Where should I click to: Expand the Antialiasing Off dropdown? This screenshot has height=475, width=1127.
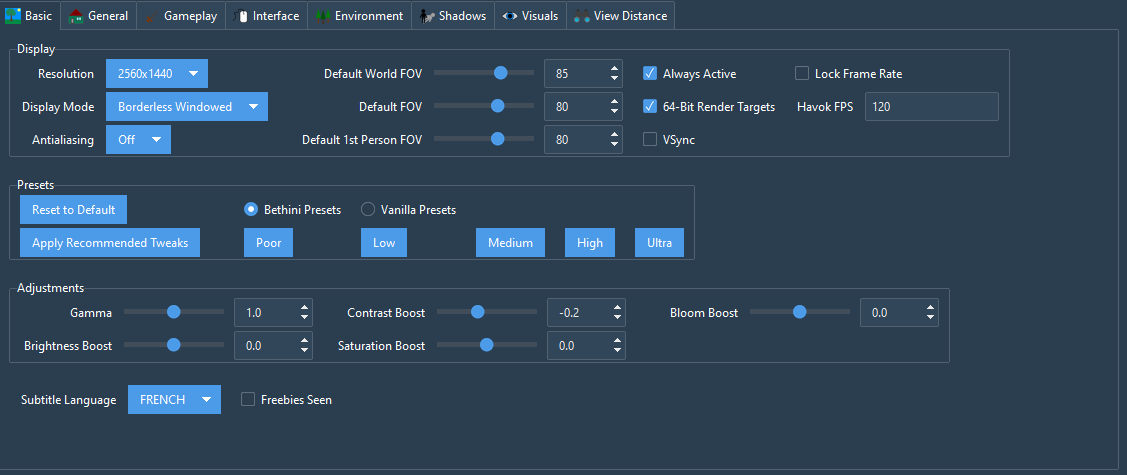tap(139, 139)
